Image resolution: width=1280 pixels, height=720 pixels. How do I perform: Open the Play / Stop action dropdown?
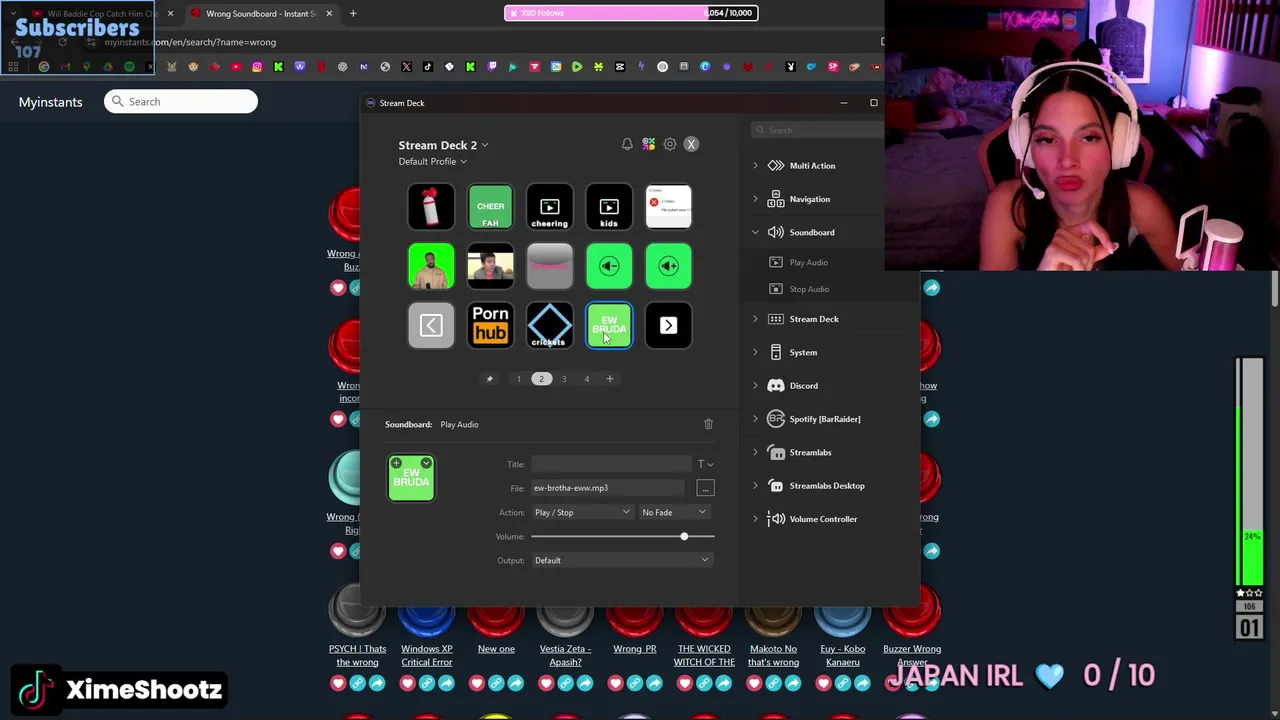point(582,512)
